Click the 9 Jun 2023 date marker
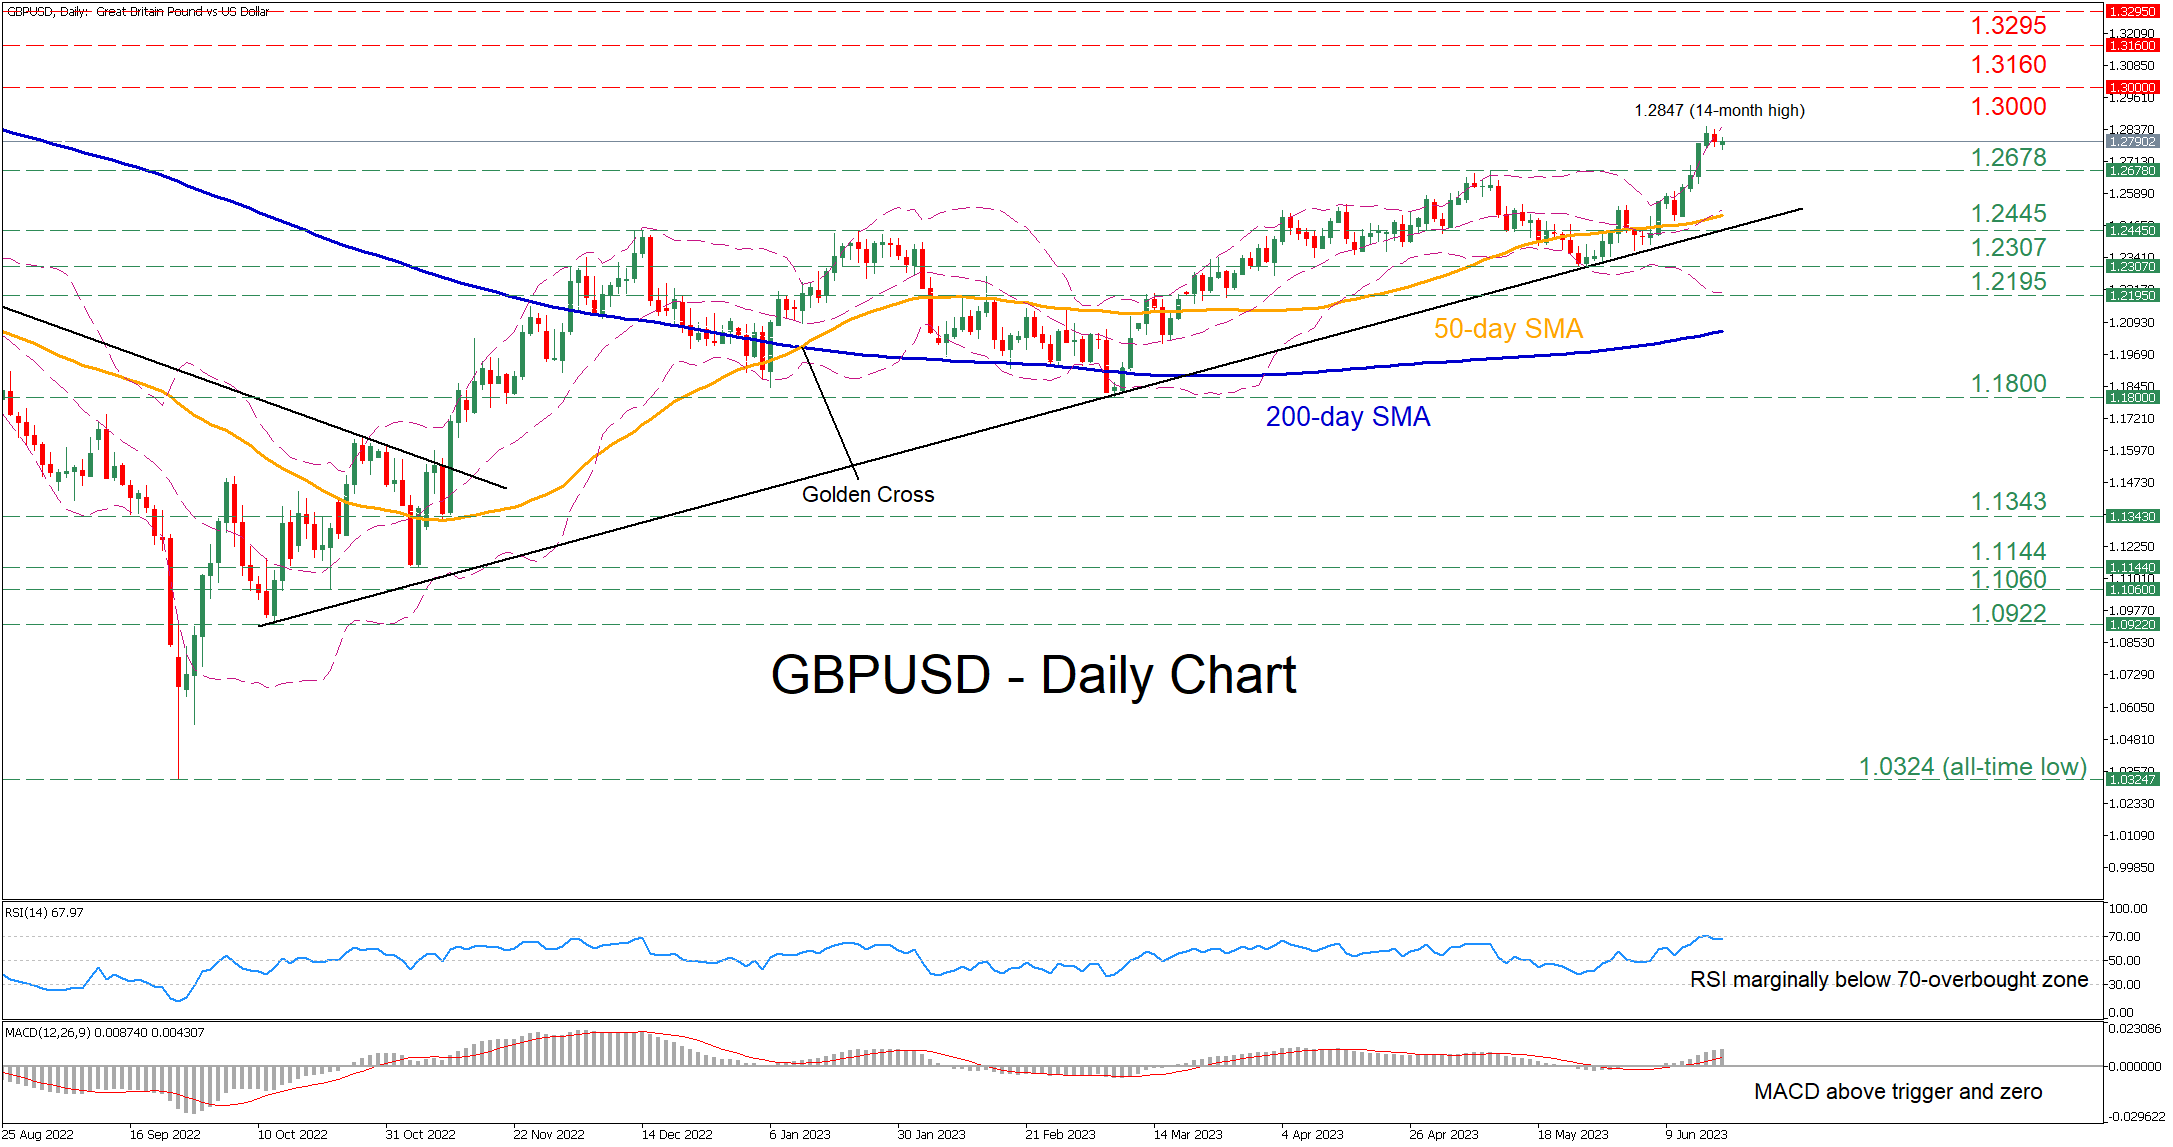2173x1147 pixels. (x=1696, y=1134)
